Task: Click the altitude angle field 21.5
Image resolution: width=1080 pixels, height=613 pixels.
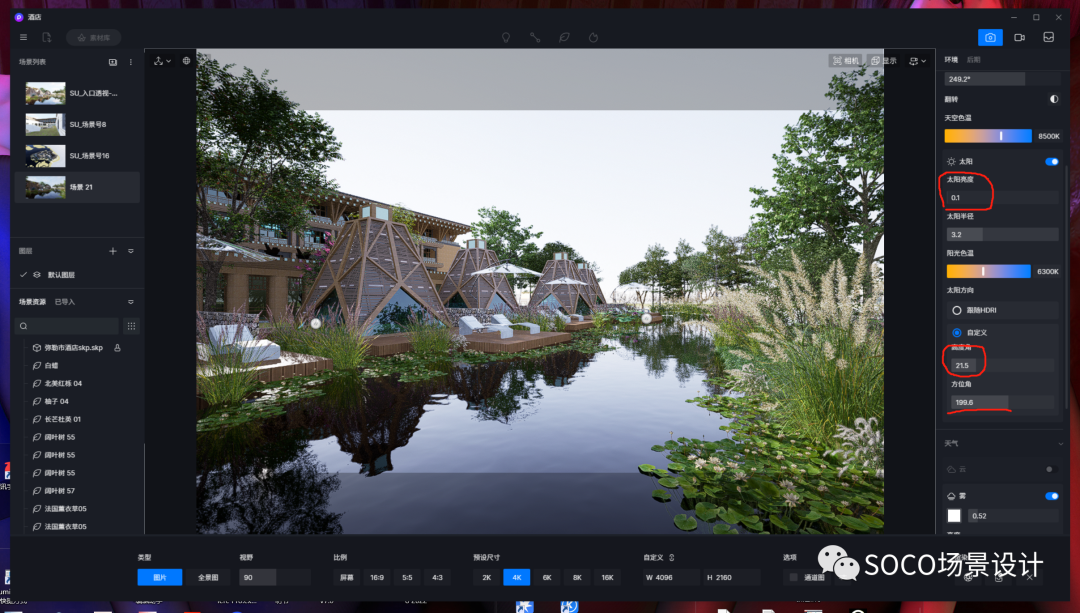Action: pos(1002,366)
